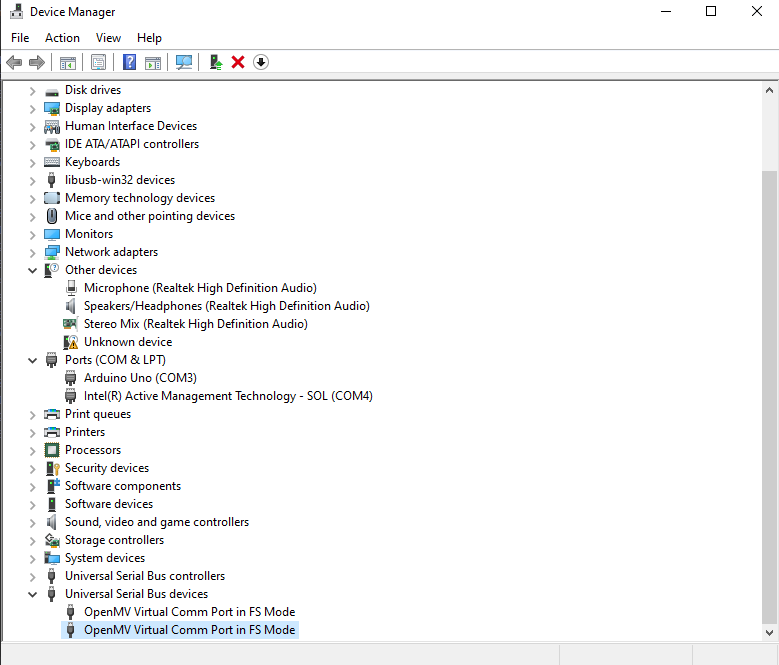Click the scrollbar down arrow
This screenshot has width=779, height=665.
click(769, 632)
